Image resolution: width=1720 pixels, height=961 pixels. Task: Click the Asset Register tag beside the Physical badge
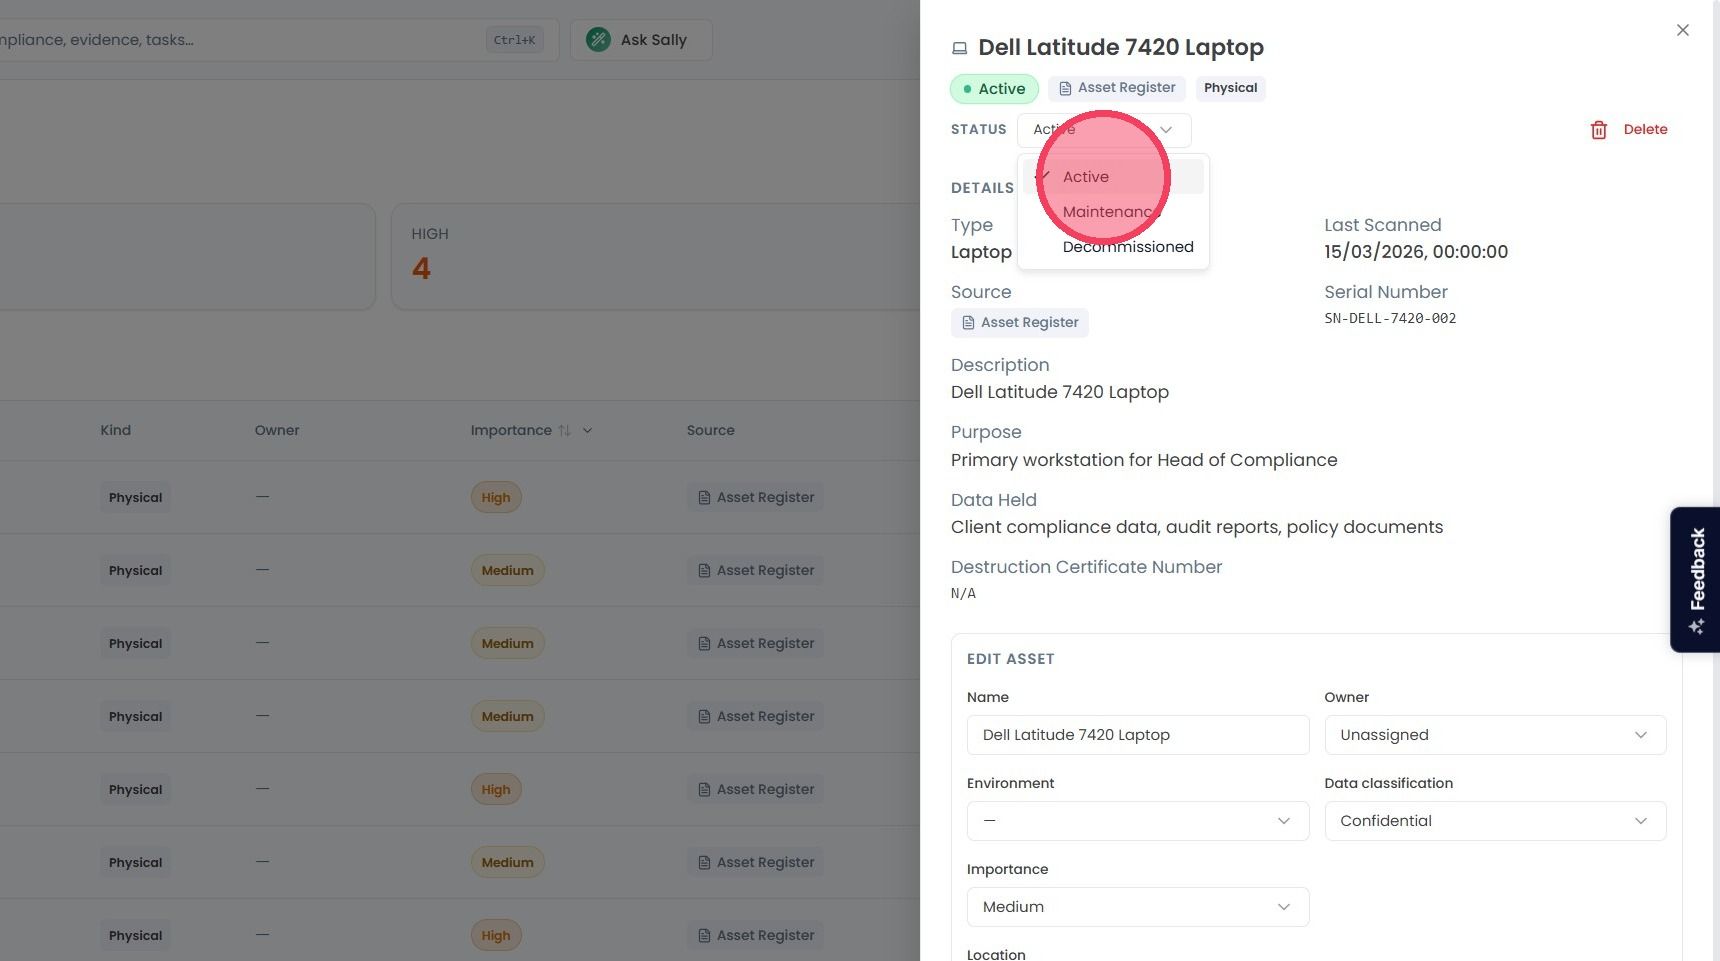point(1117,88)
